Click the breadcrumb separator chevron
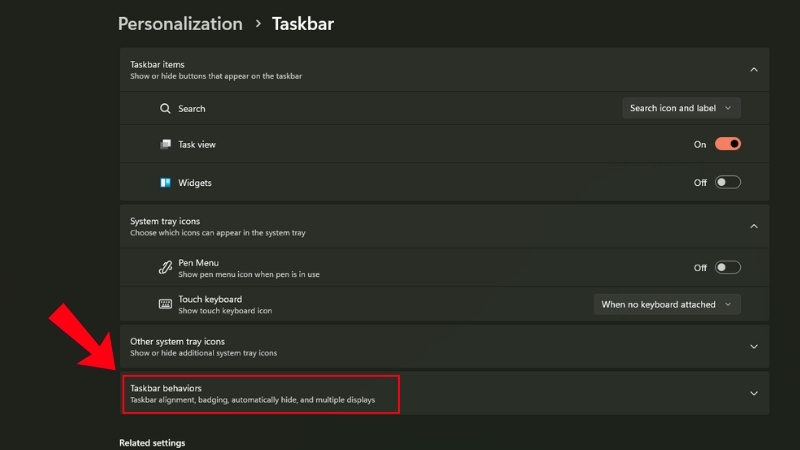 coord(258,23)
